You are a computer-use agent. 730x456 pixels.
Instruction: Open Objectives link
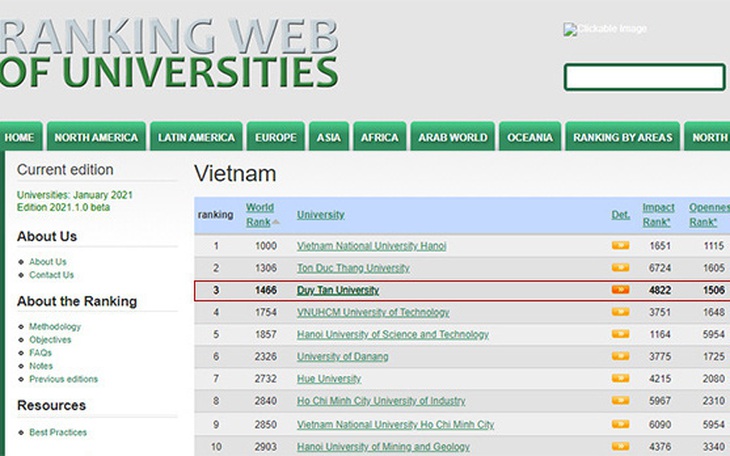pos(50,340)
